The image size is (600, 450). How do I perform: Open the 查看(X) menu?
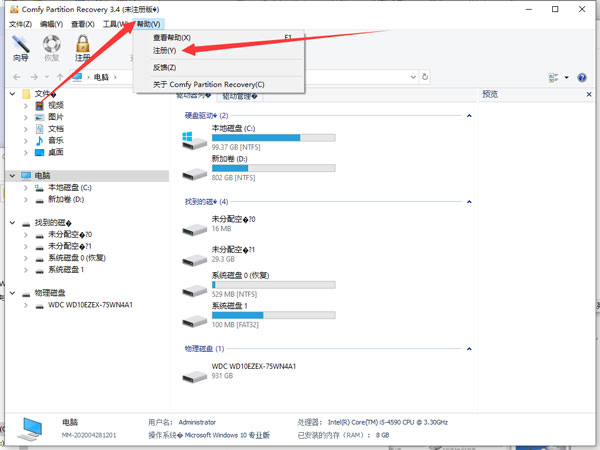click(83, 24)
